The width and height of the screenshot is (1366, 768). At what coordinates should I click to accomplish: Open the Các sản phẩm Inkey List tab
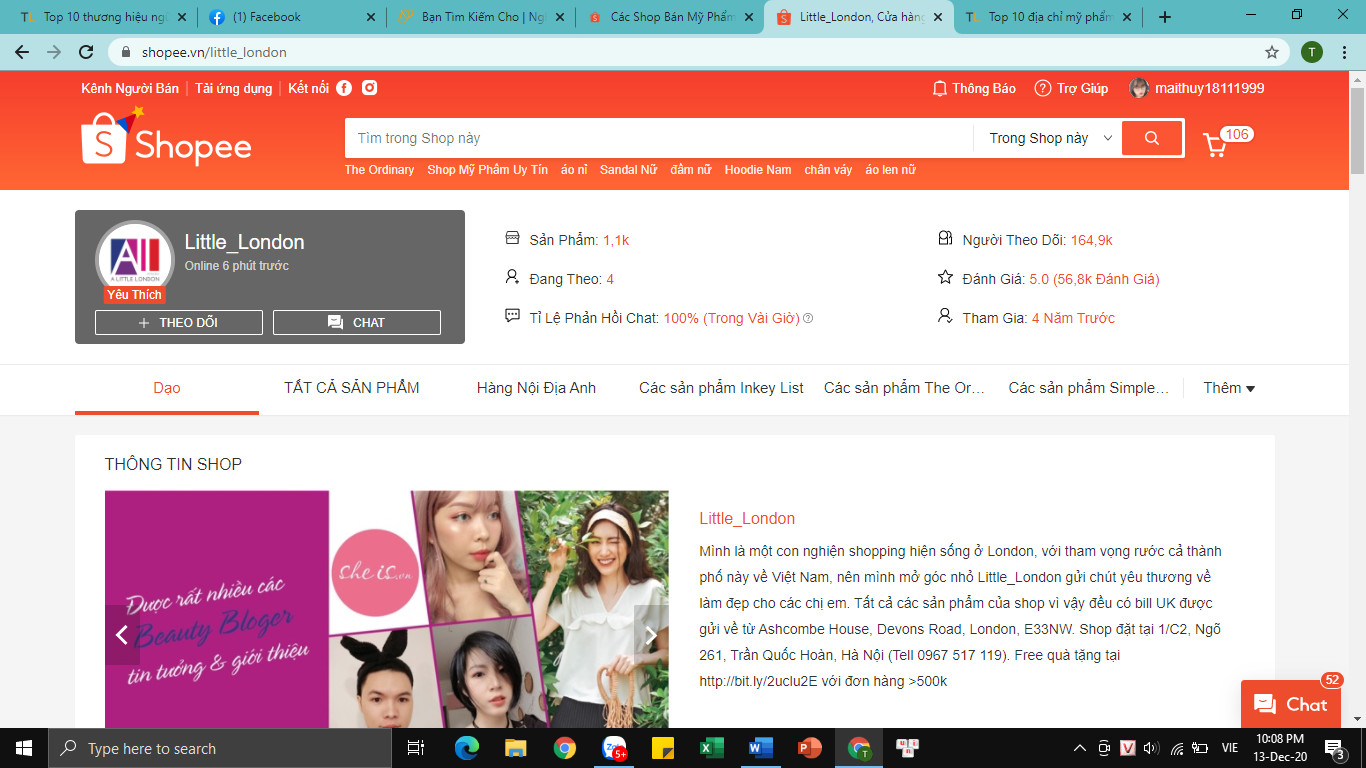click(x=721, y=388)
